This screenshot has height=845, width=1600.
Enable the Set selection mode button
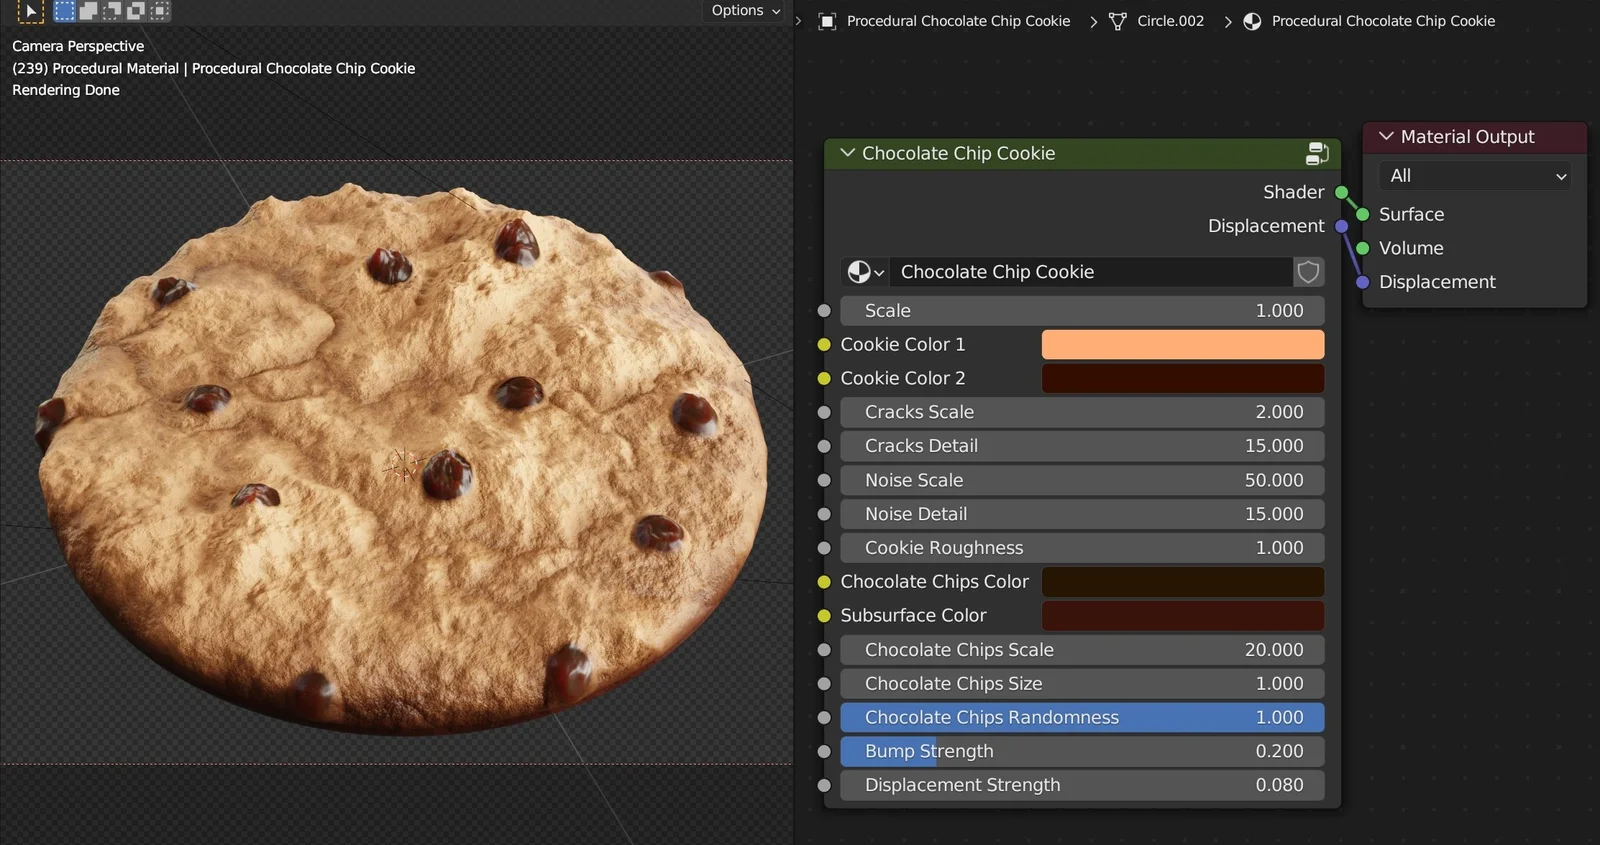pos(64,11)
